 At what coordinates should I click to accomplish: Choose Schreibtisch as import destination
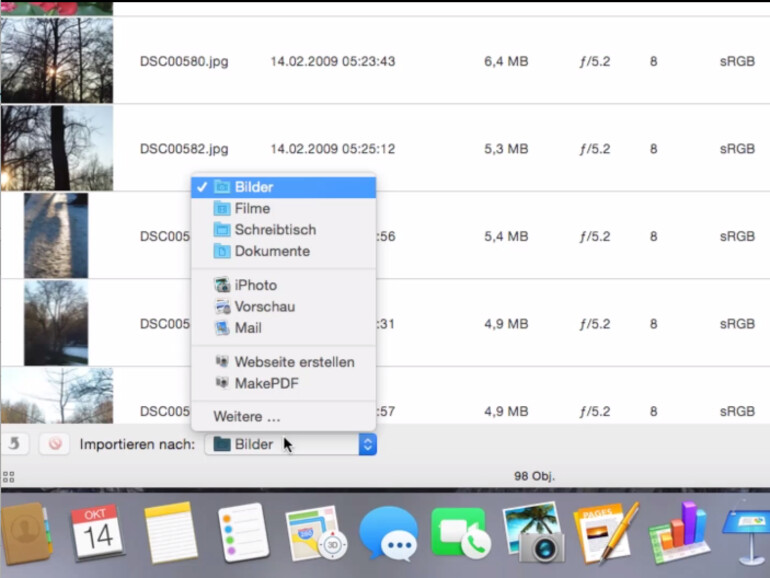(x=283, y=230)
